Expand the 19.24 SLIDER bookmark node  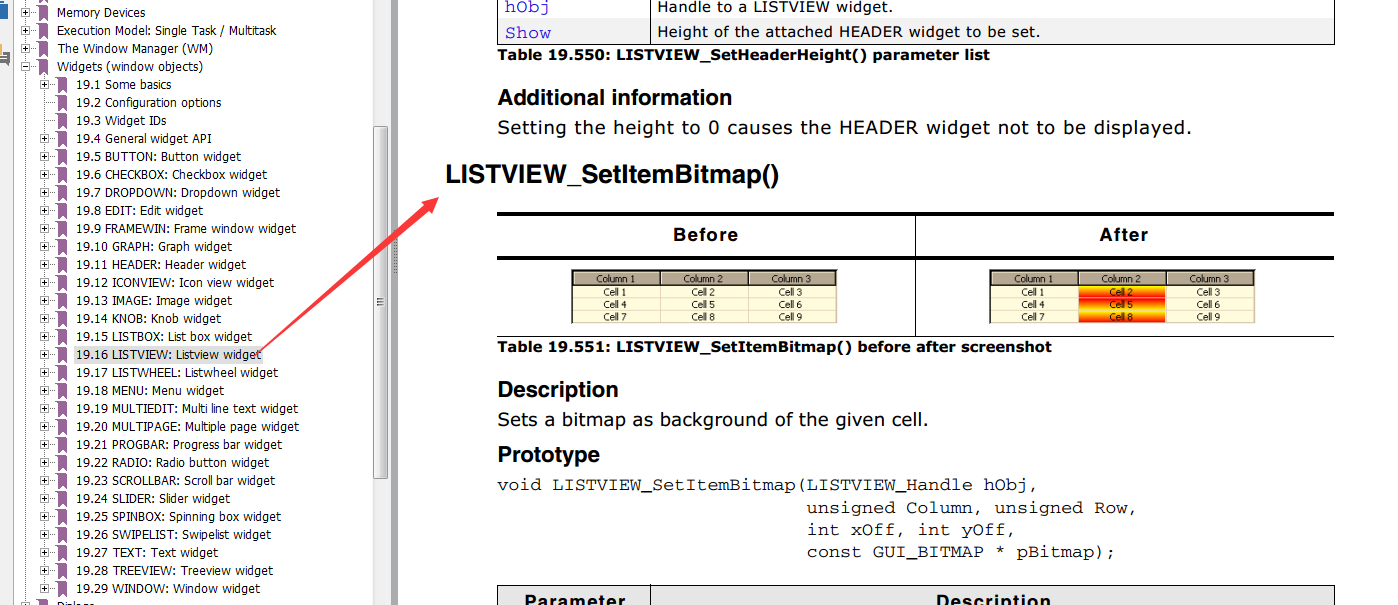click(x=45, y=499)
